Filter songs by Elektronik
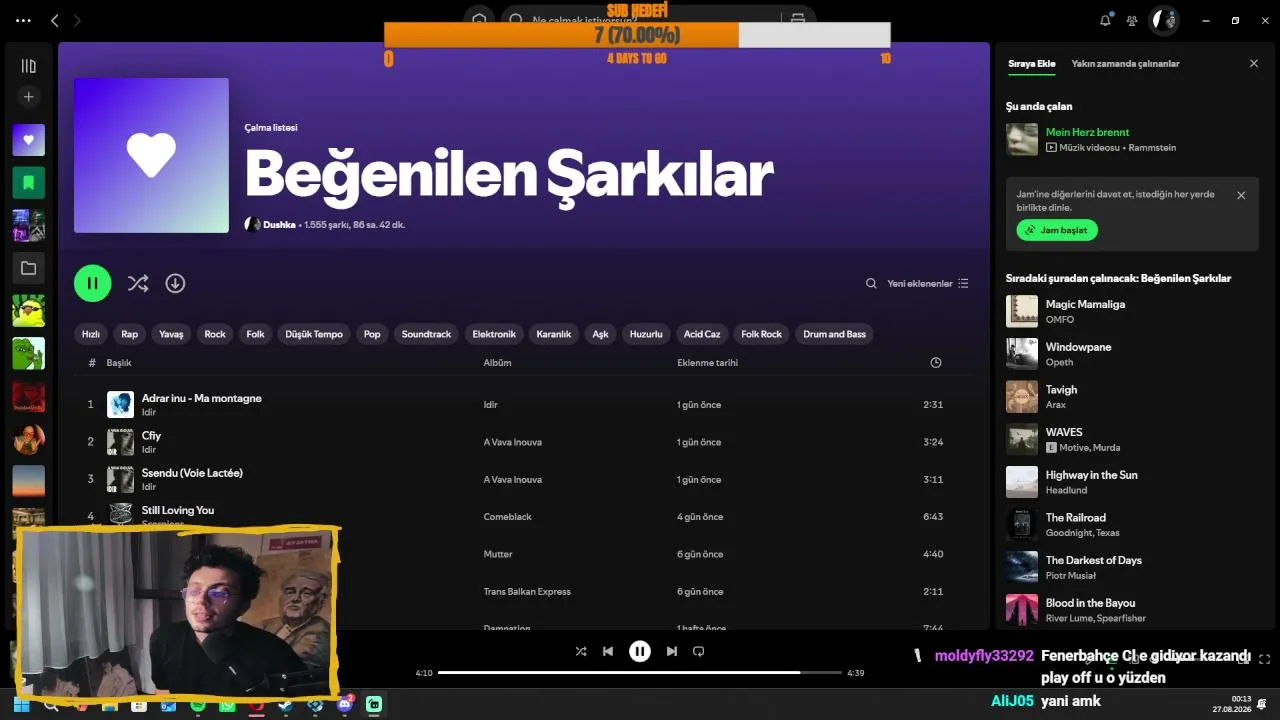1280x720 pixels. [x=494, y=334]
